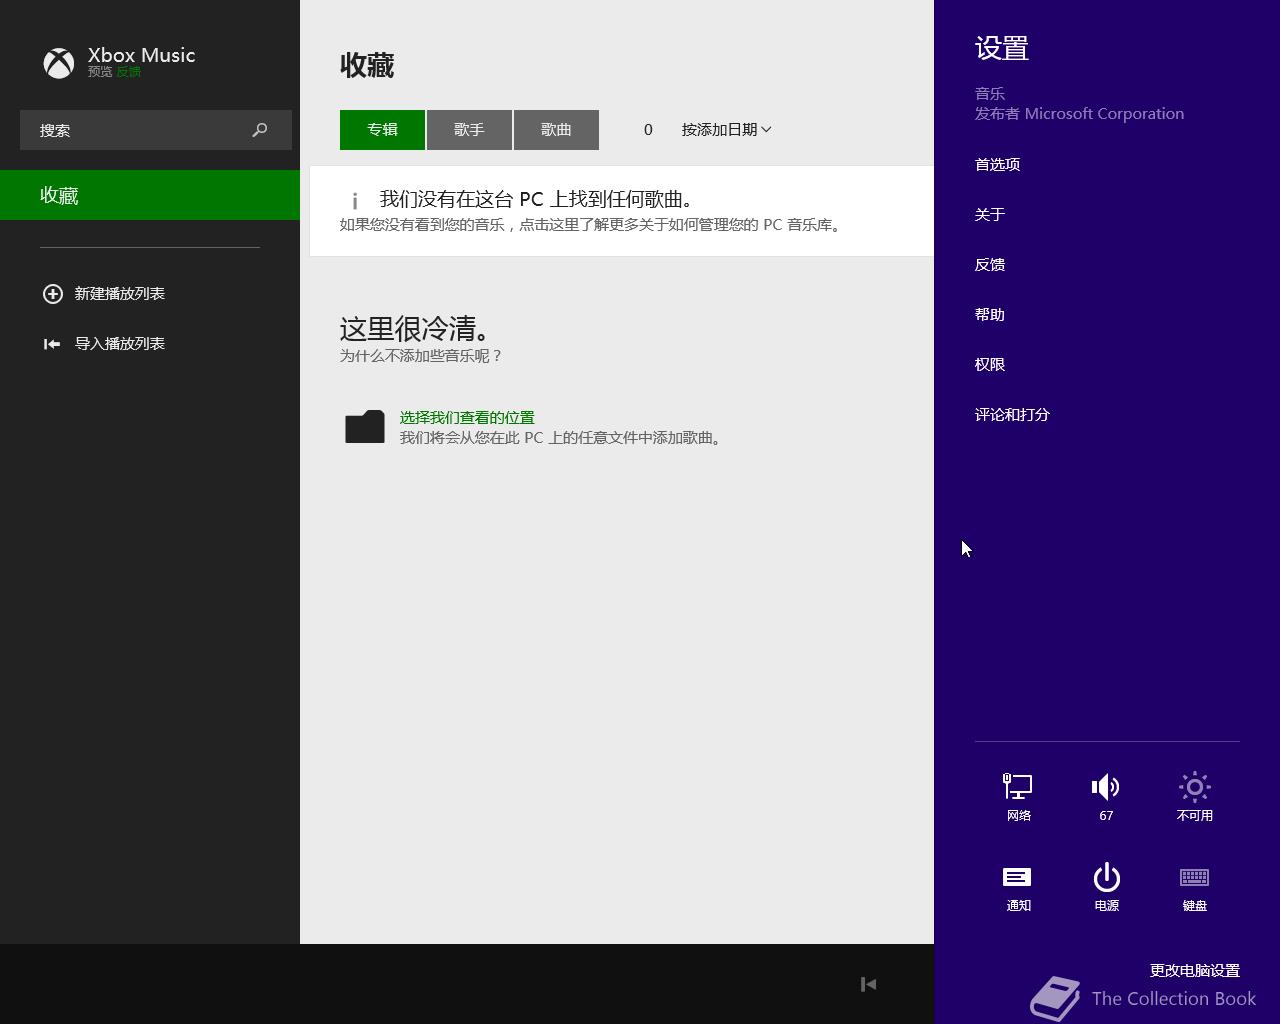Switch to the 歌手 (artists) tab
The width and height of the screenshot is (1280, 1024).
[469, 130]
